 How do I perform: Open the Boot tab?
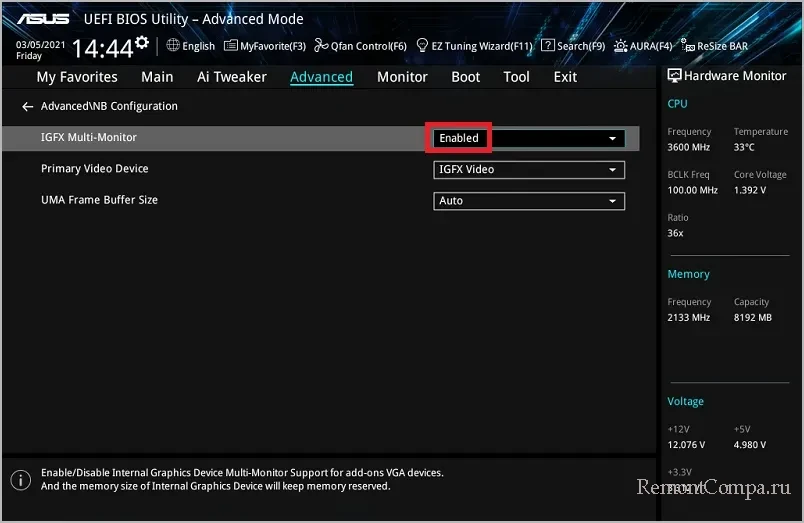(466, 77)
